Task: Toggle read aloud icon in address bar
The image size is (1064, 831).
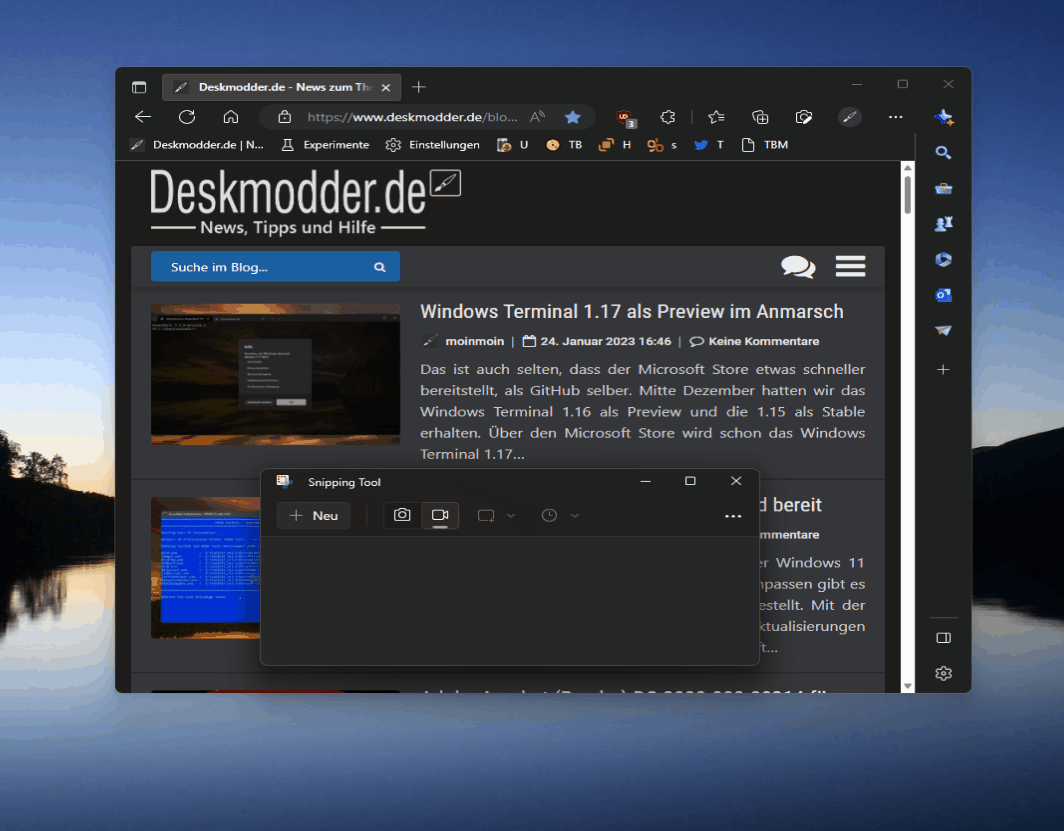Action: coord(537,117)
